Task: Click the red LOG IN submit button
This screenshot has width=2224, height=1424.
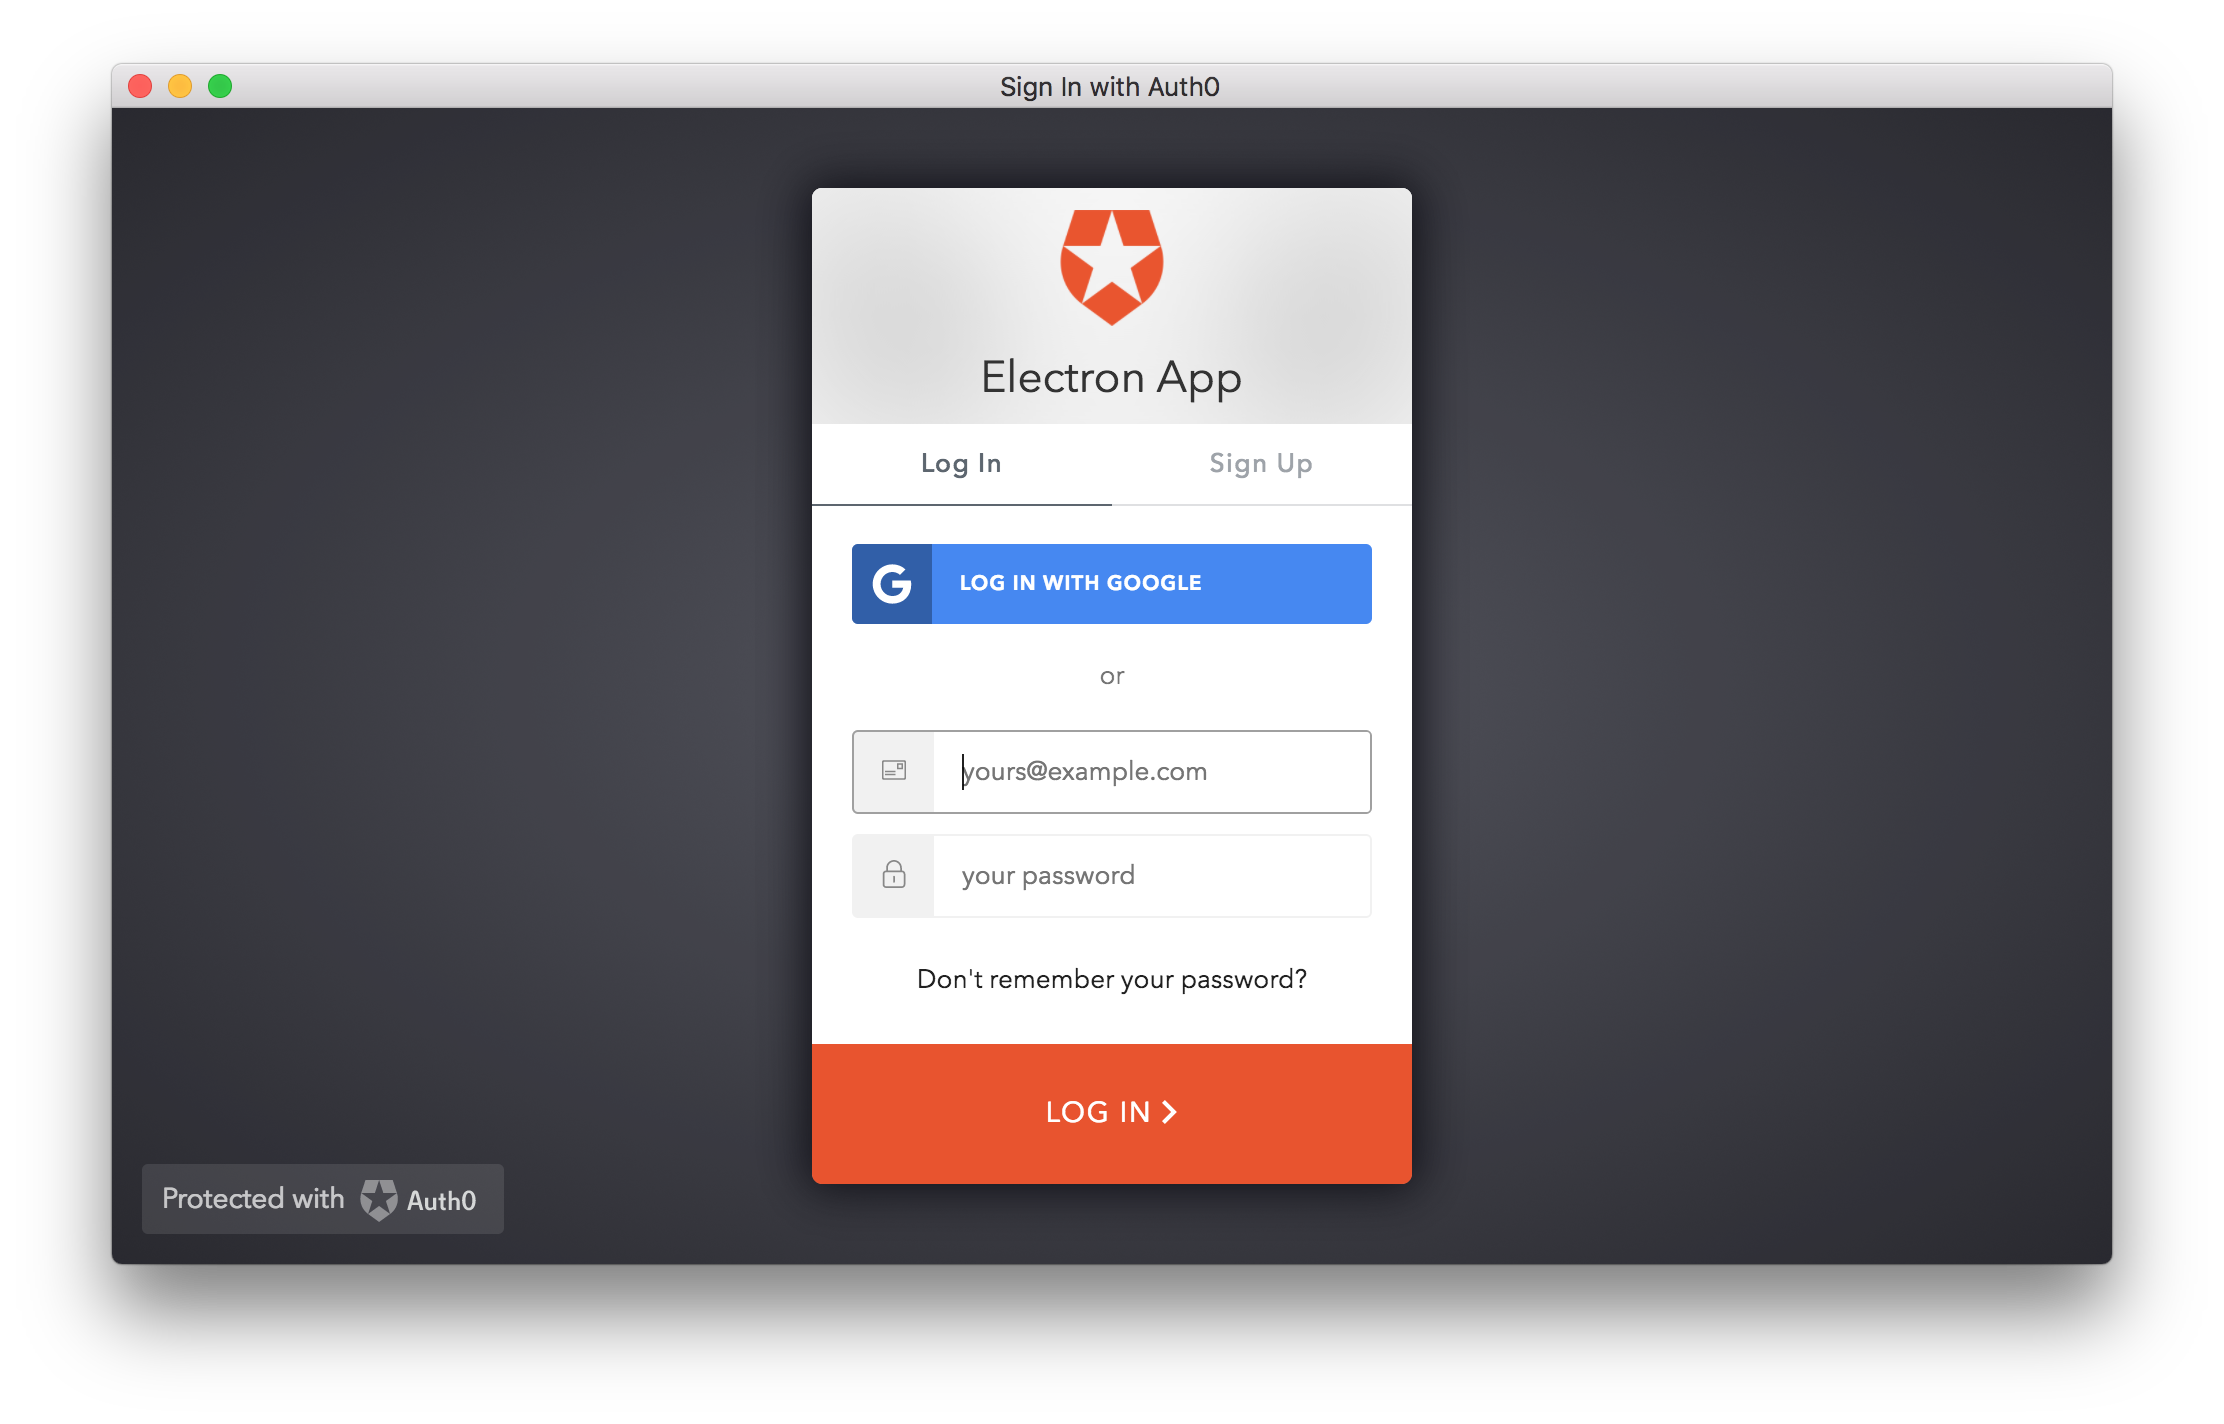Action: (x=1110, y=1111)
